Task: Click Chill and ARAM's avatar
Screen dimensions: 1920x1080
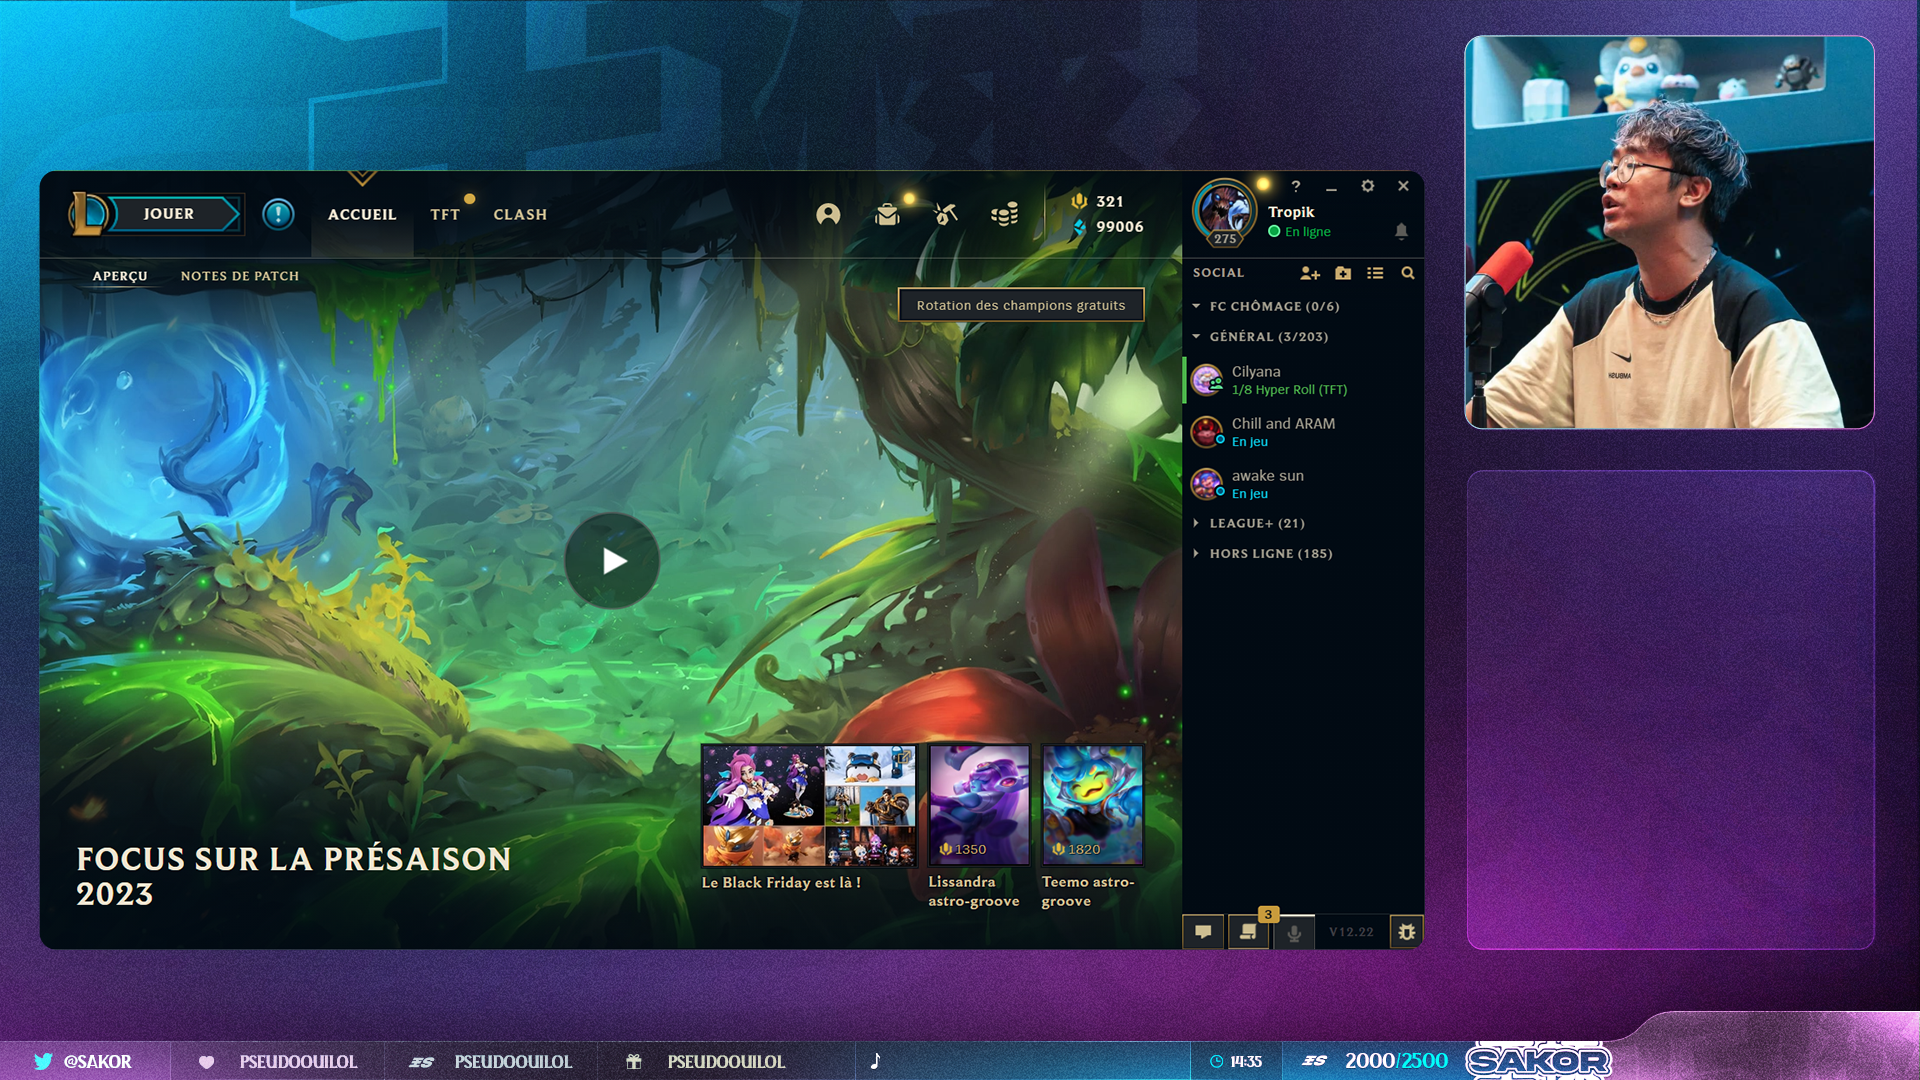Action: click(x=1207, y=432)
